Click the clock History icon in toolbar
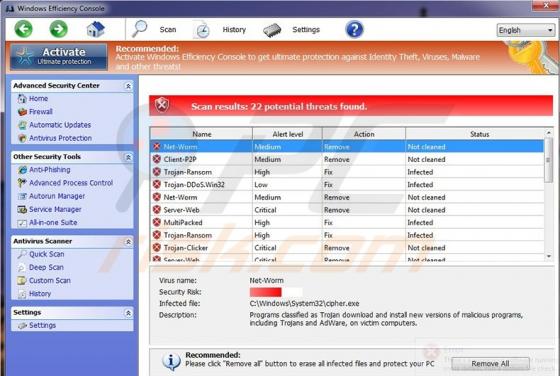The width and height of the screenshot is (560, 376). point(202,30)
